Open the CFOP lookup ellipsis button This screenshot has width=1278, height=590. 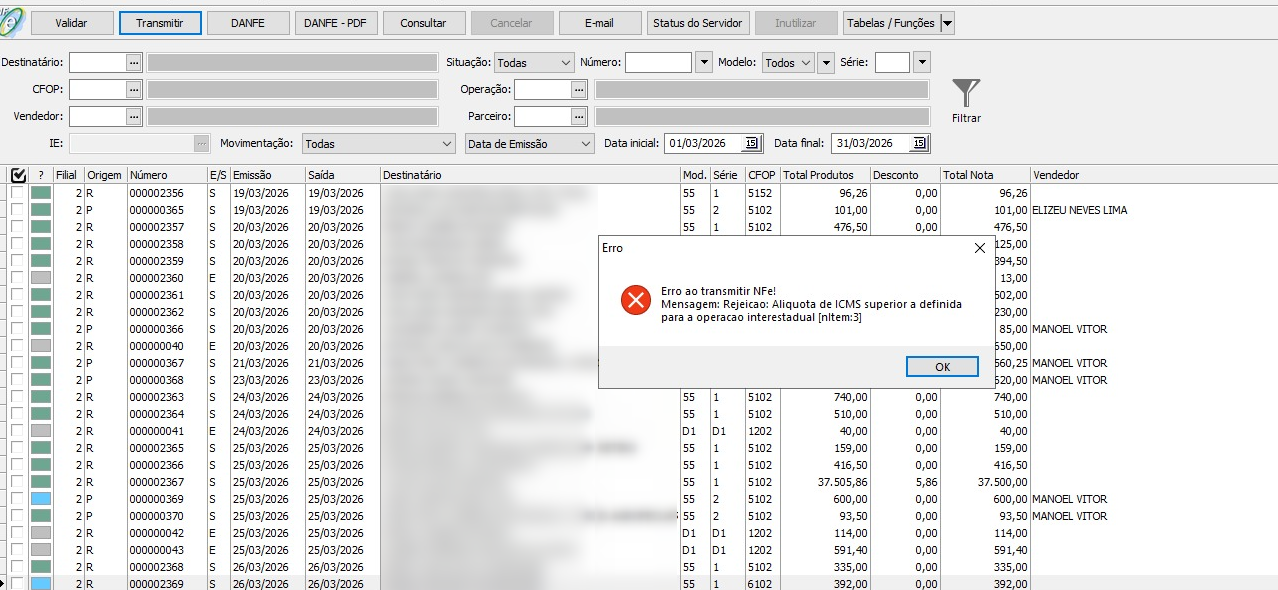(134, 89)
